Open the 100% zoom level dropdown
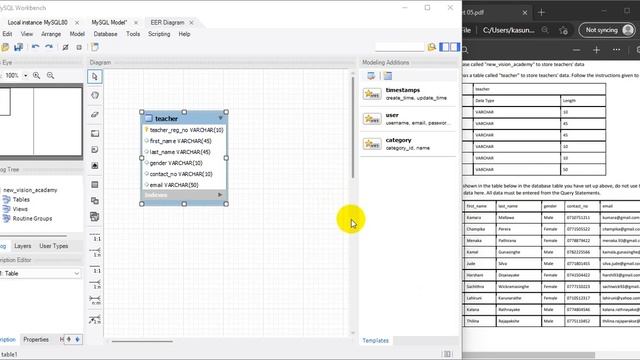 [25, 76]
